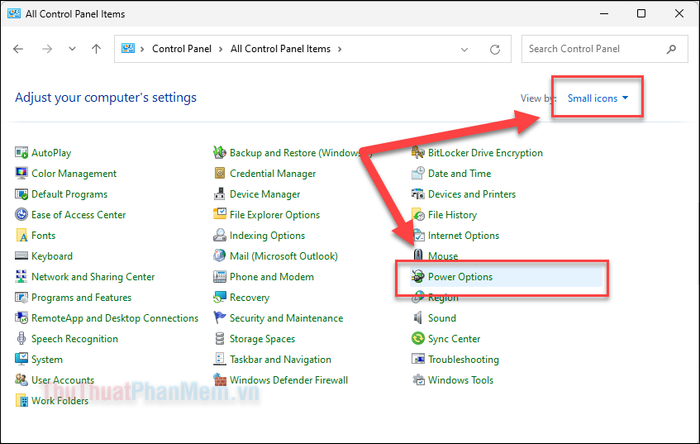
Task: Click the System icon
Action: 21,359
